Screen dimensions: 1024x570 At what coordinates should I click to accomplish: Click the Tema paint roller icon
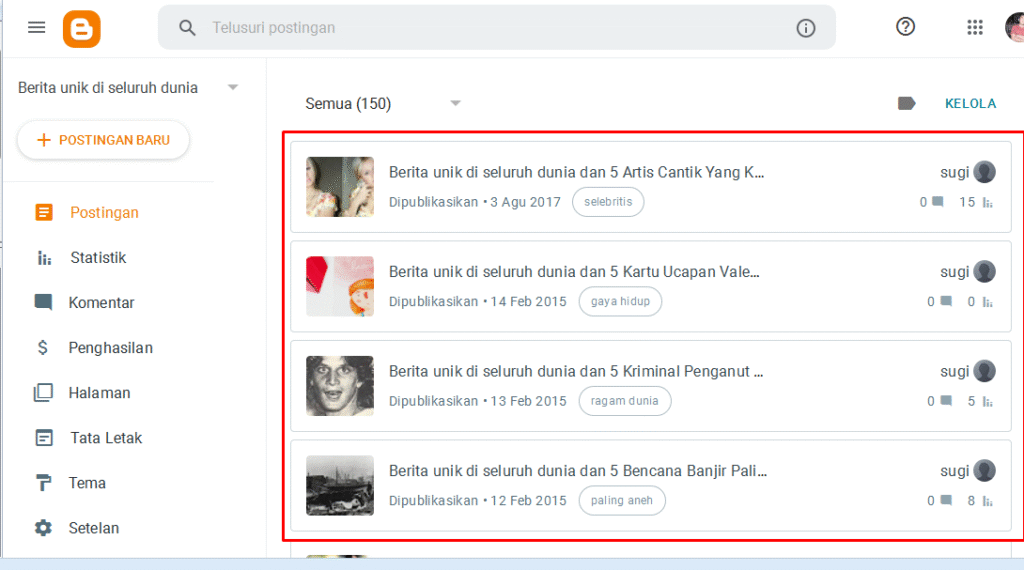tap(43, 483)
